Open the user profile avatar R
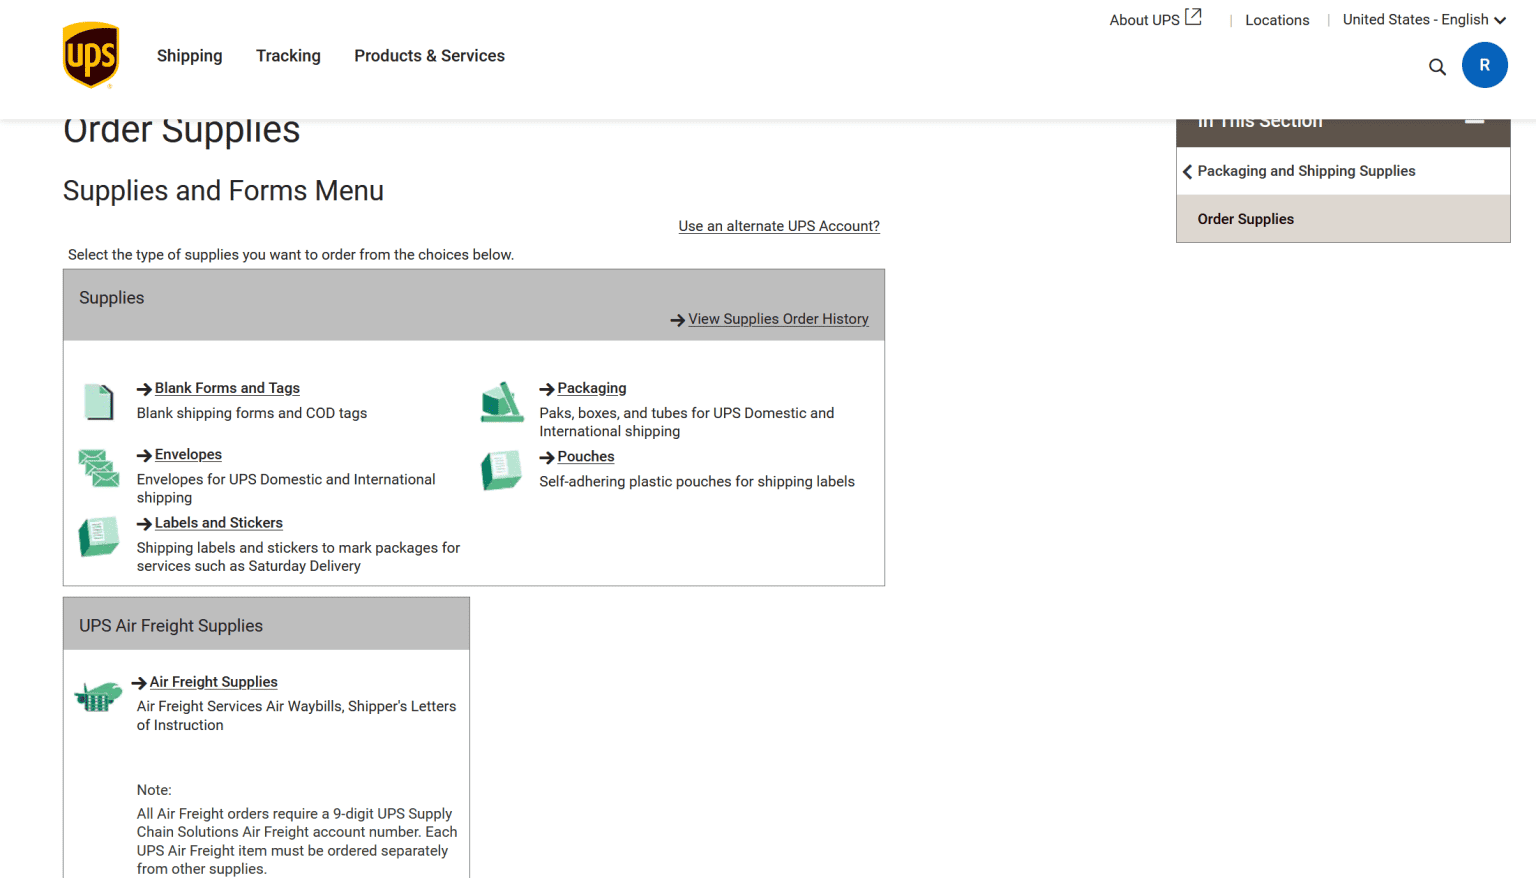The image size is (1536, 878). click(x=1484, y=65)
